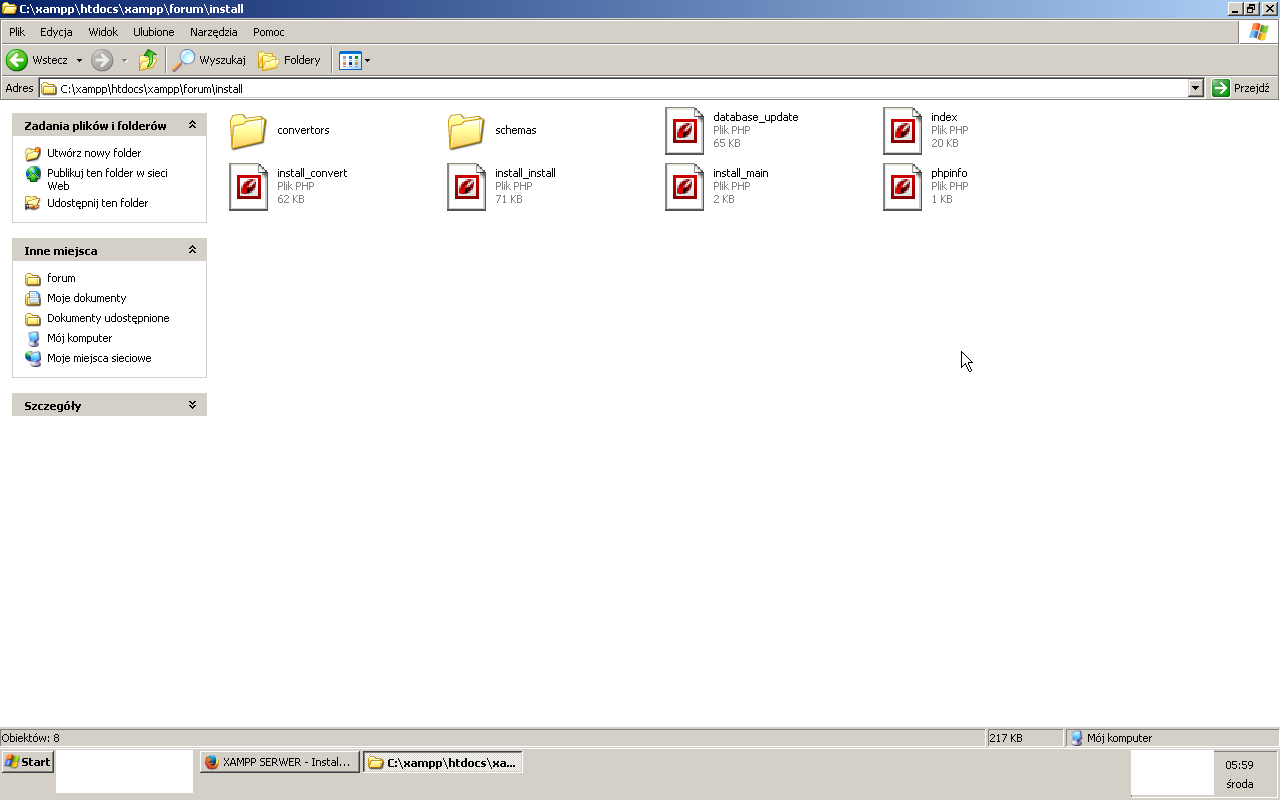The width and height of the screenshot is (1280, 800).
Task: Open the Mój komputer sidebar link
Action: (x=79, y=338)
